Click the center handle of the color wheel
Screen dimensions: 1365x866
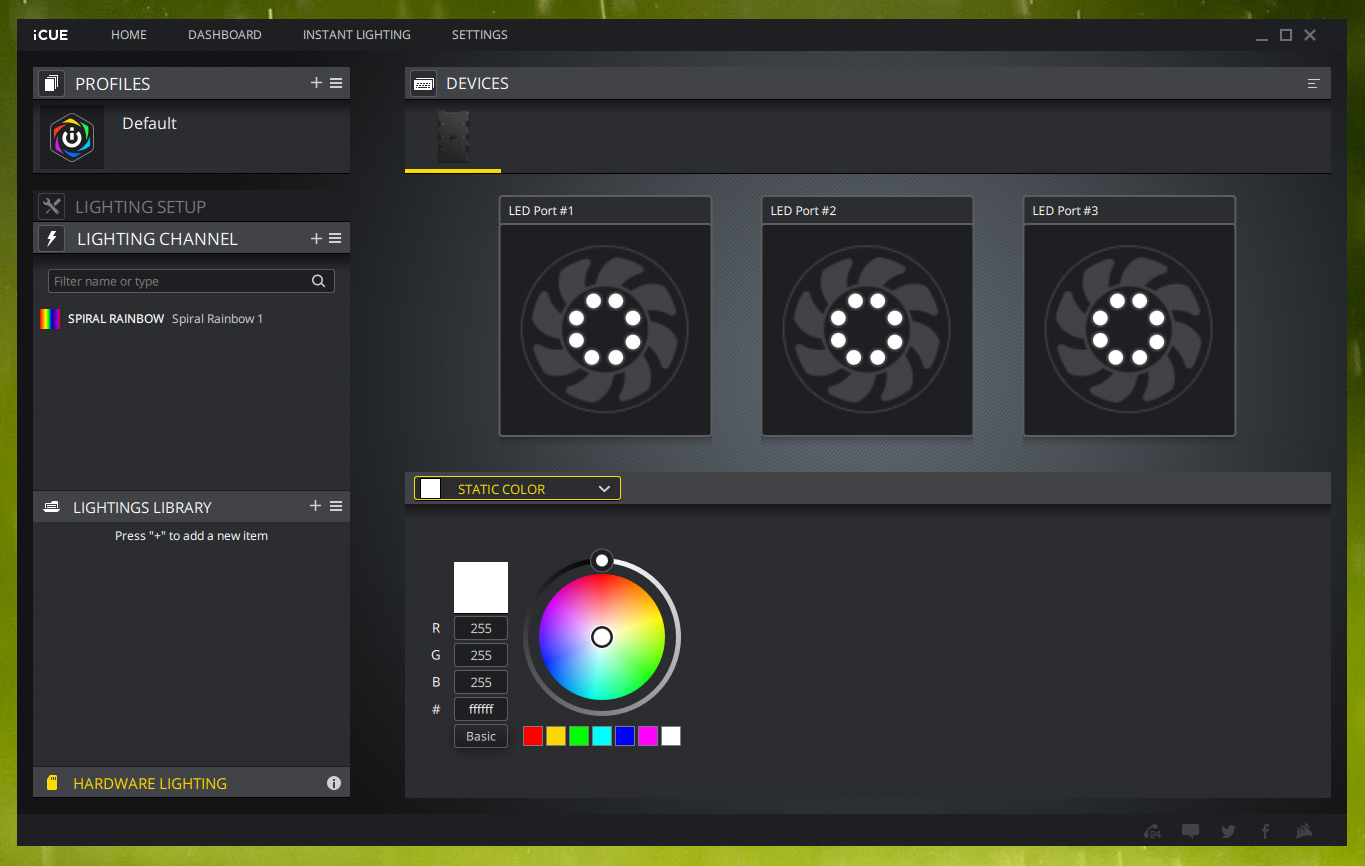point(602,637)
